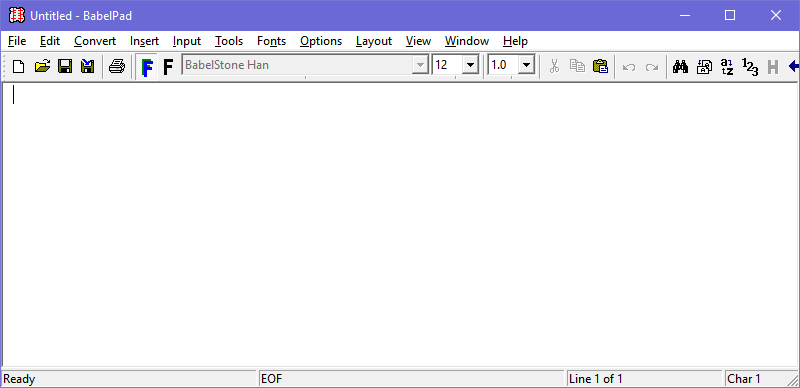Screen dimensions: 800x388
Task: Save the file with the floppy disk icon
Action: [65, 66]
